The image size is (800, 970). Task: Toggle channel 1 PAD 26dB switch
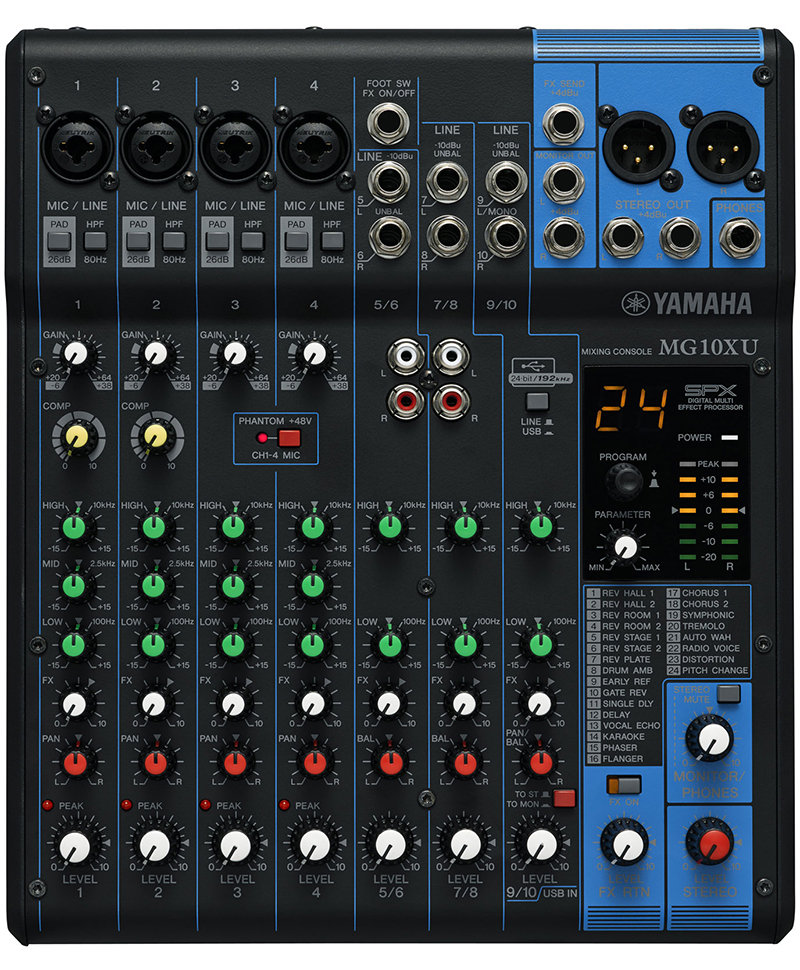click(x=59, y=242)
